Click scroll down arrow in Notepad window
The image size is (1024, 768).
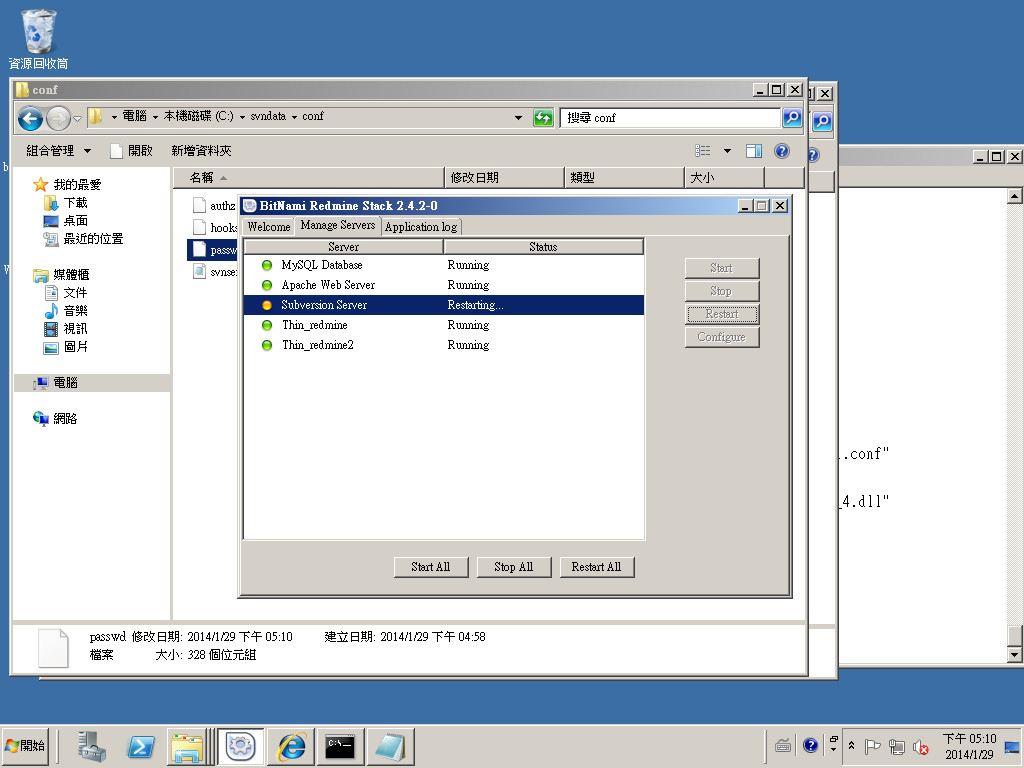tap(1014, 655)
